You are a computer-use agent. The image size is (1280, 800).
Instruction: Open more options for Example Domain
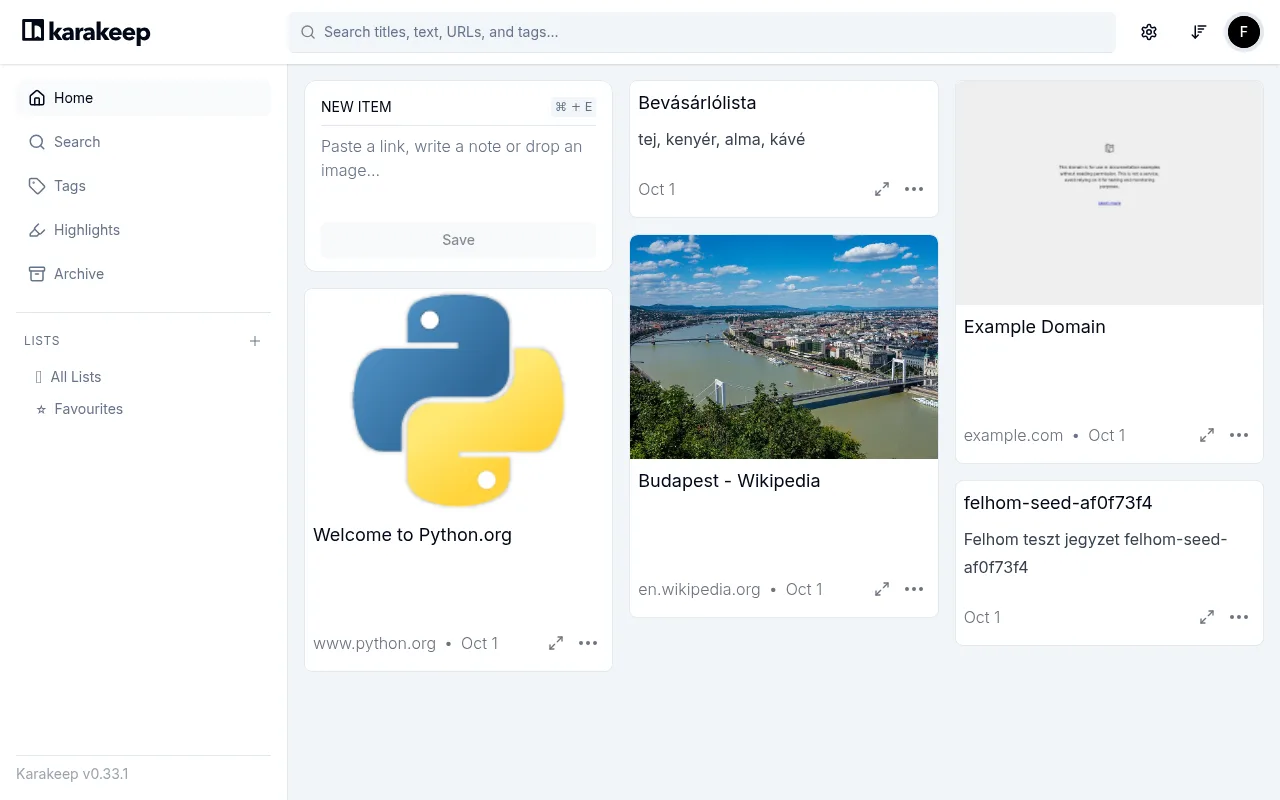[x=1239, y=435]
